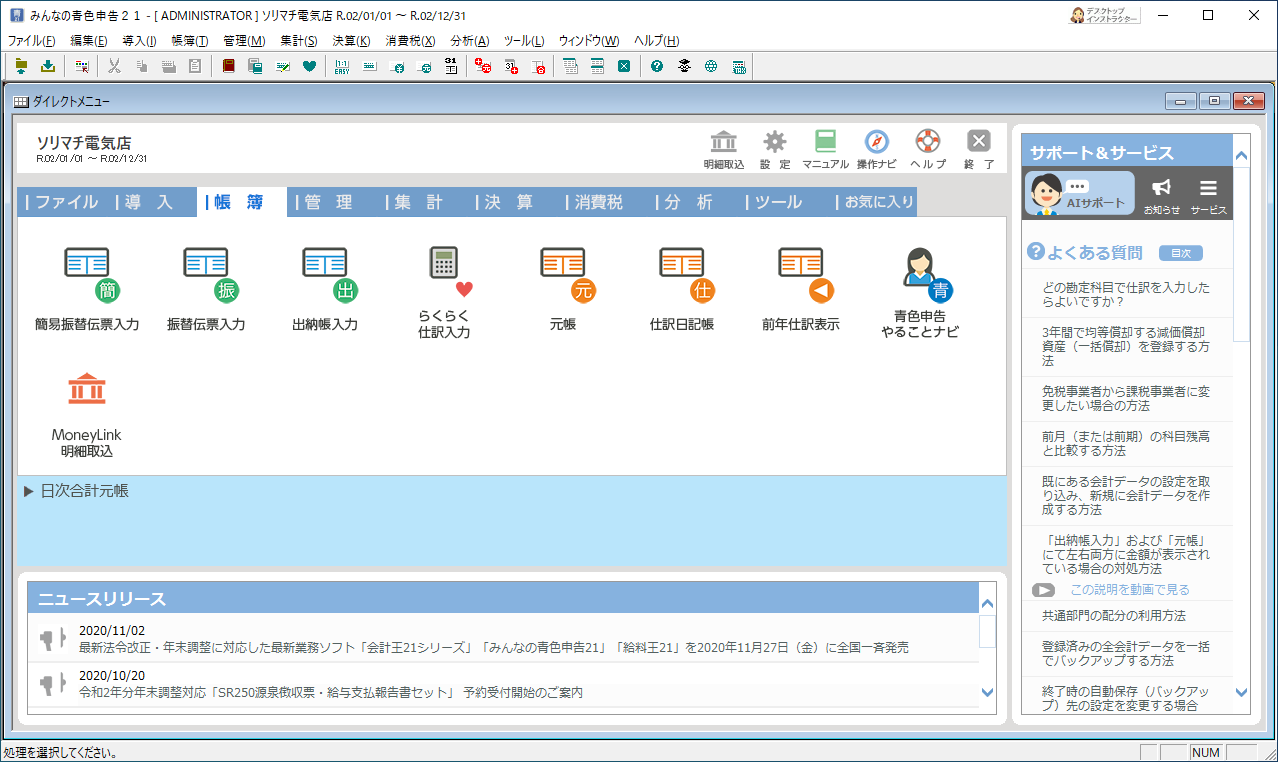Open 前年仕訳表示 icon
Screen dimensions: 1278x762
801,289
